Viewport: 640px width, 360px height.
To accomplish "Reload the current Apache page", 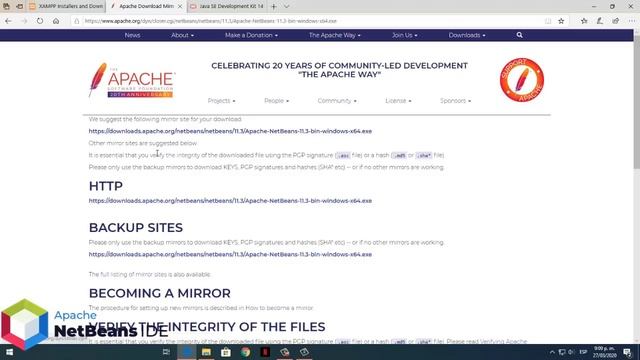I will pyautogui.click(x=40, y=21).
